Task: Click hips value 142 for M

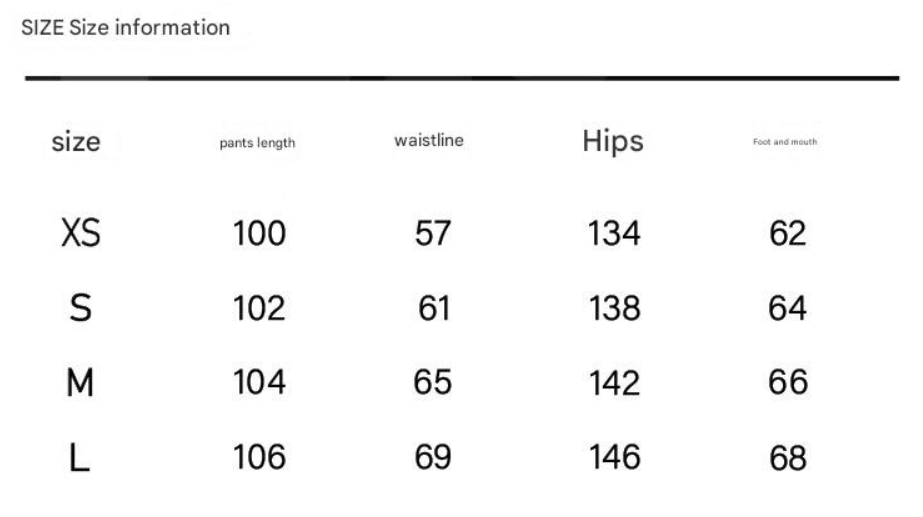Action: (x=614, y=383)
